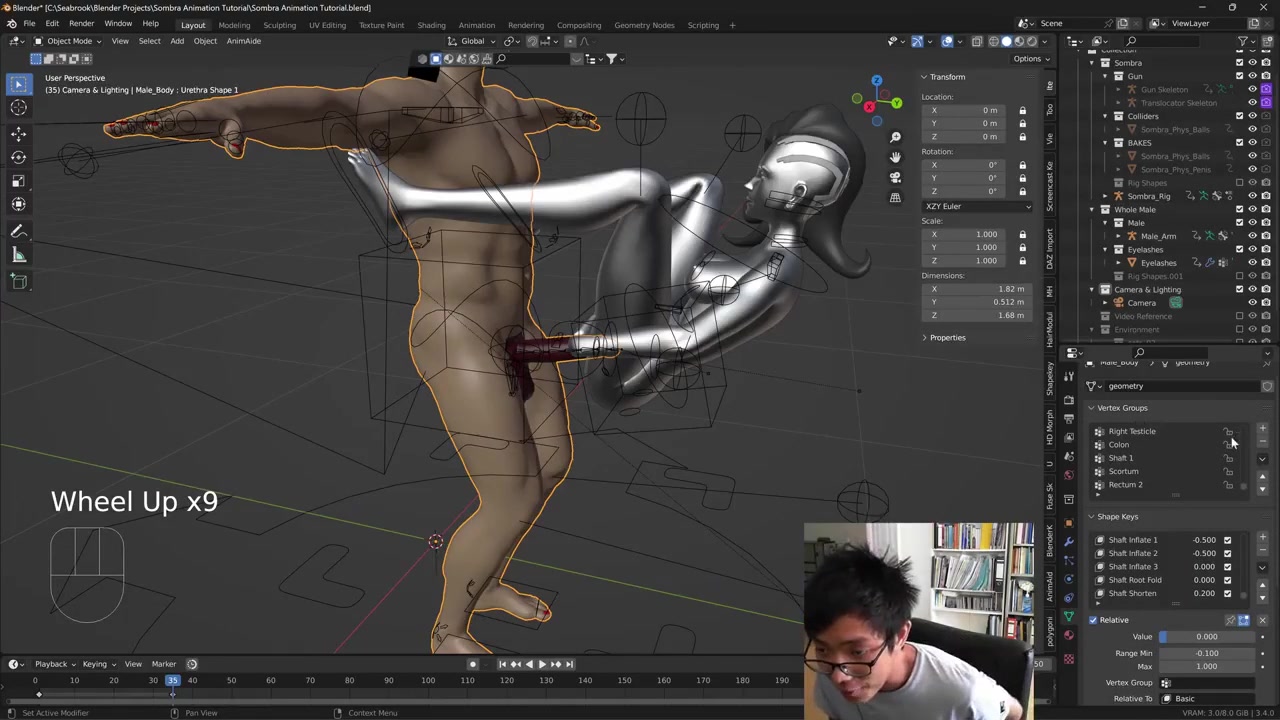
Task: Click the camera view icon in viewport
Action: pyautogui.click(x=895, y=177)
